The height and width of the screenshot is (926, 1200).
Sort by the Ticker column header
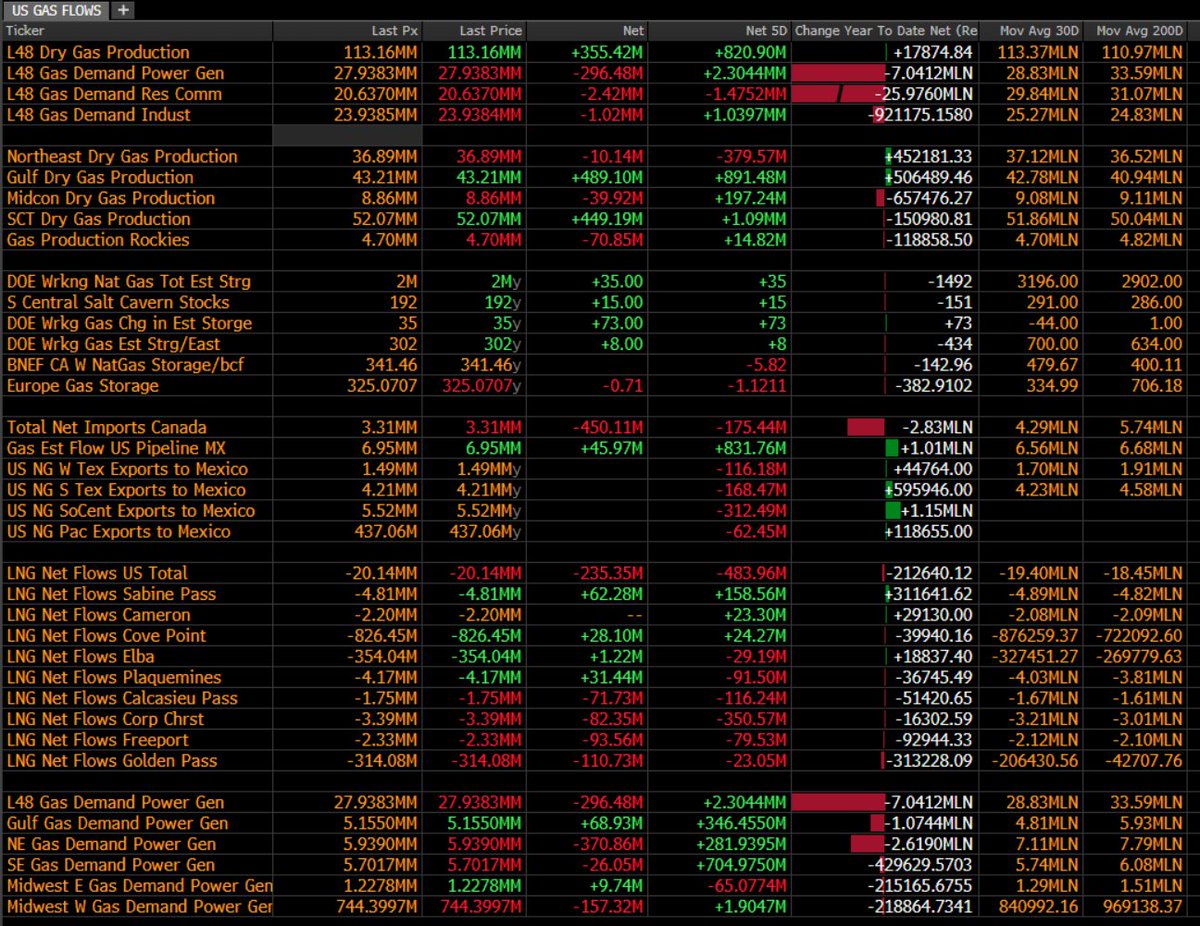[x=25, y=31]
